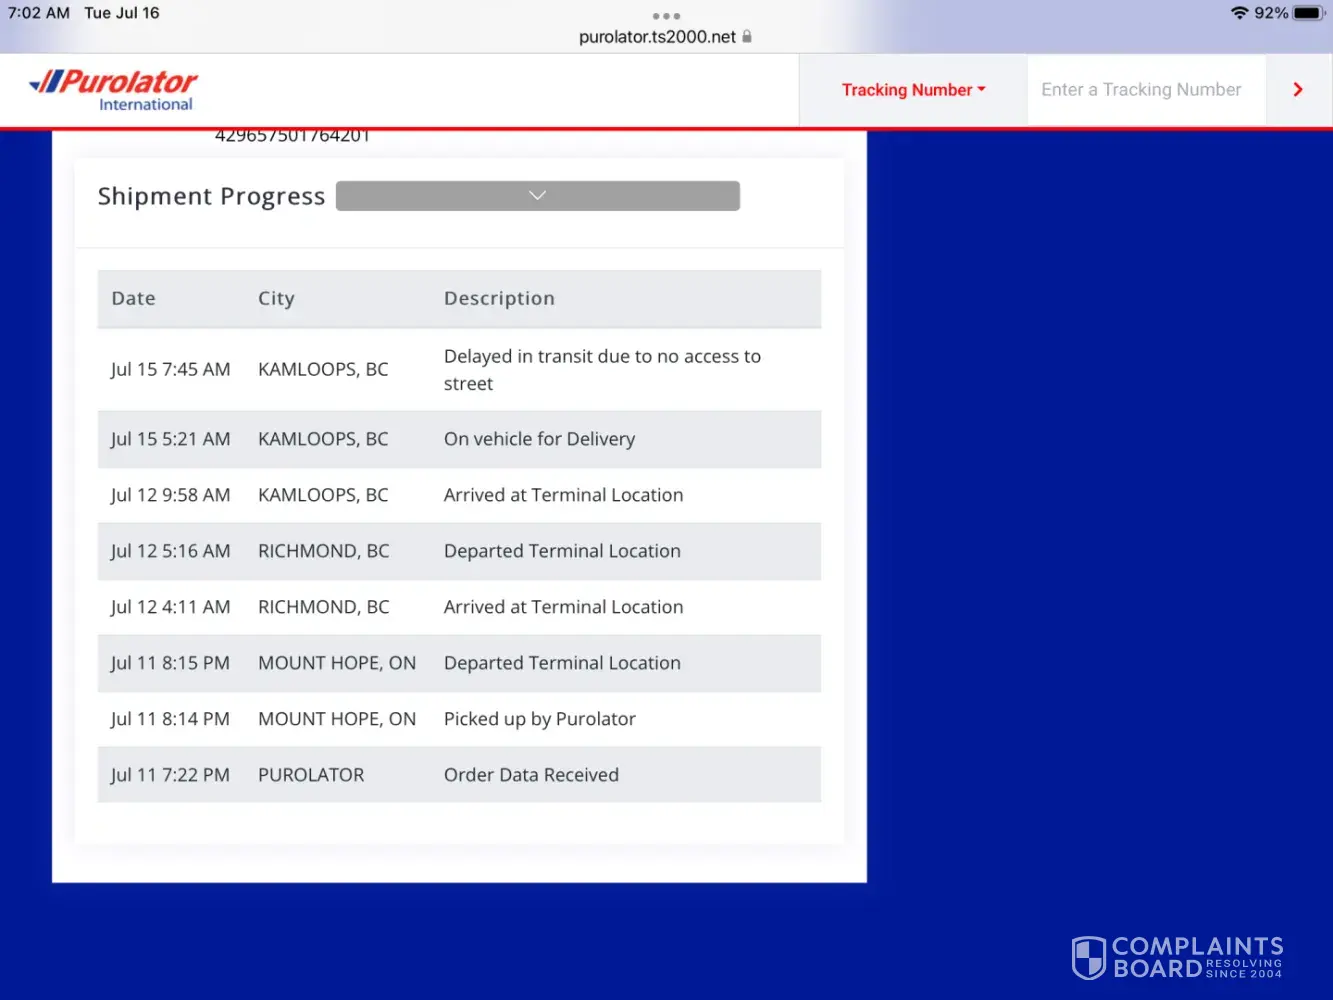Select the City column header
Viewport: 1333px width, 1000px height.
click(276, 298)
